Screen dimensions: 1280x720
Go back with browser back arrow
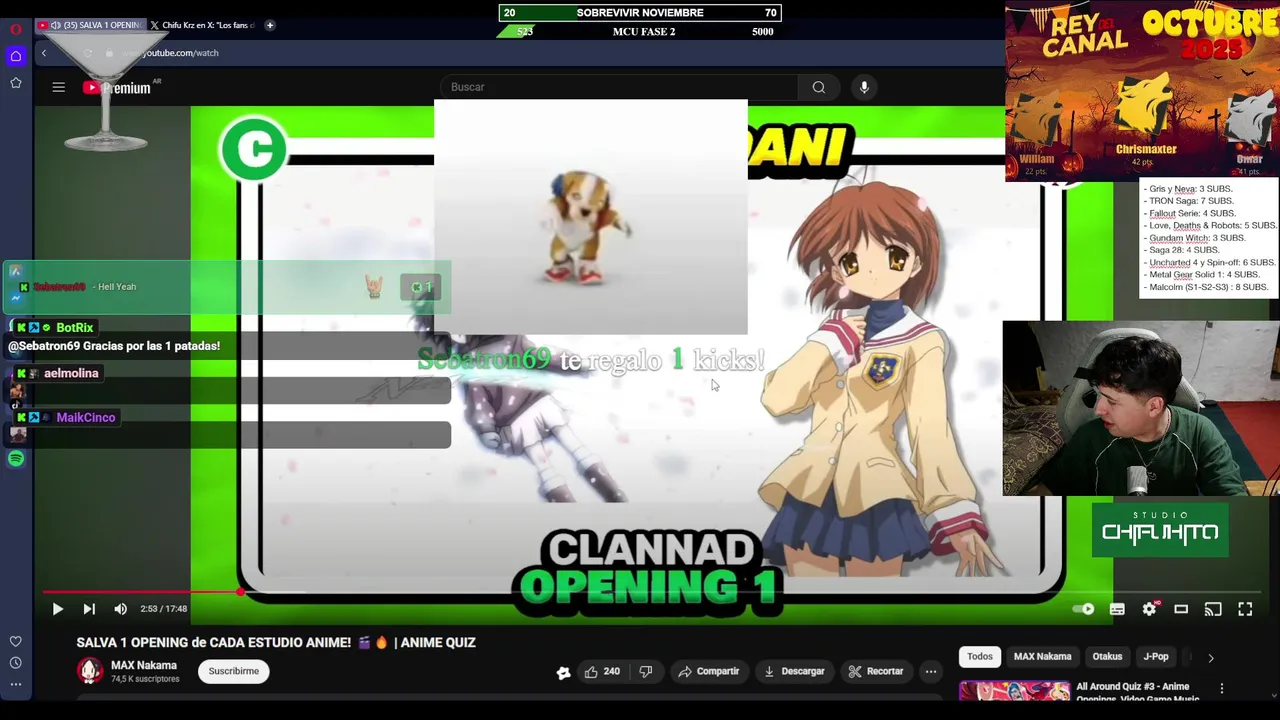coord(44,53)
